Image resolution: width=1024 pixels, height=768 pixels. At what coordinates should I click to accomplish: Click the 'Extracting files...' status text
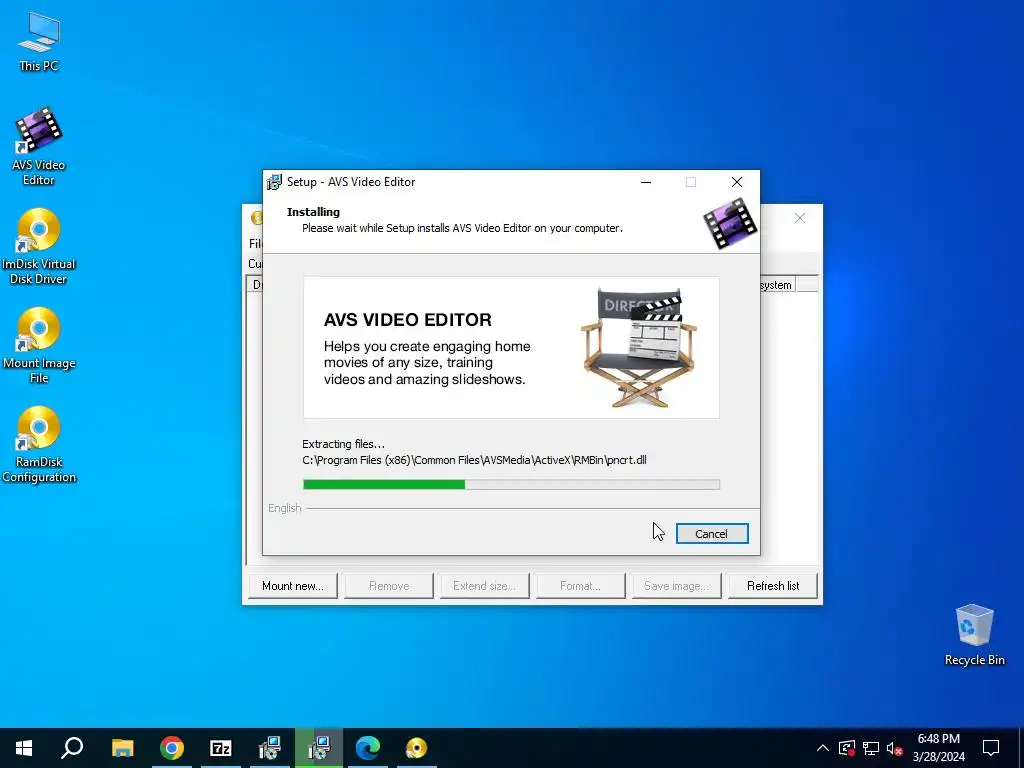point(344,444)
